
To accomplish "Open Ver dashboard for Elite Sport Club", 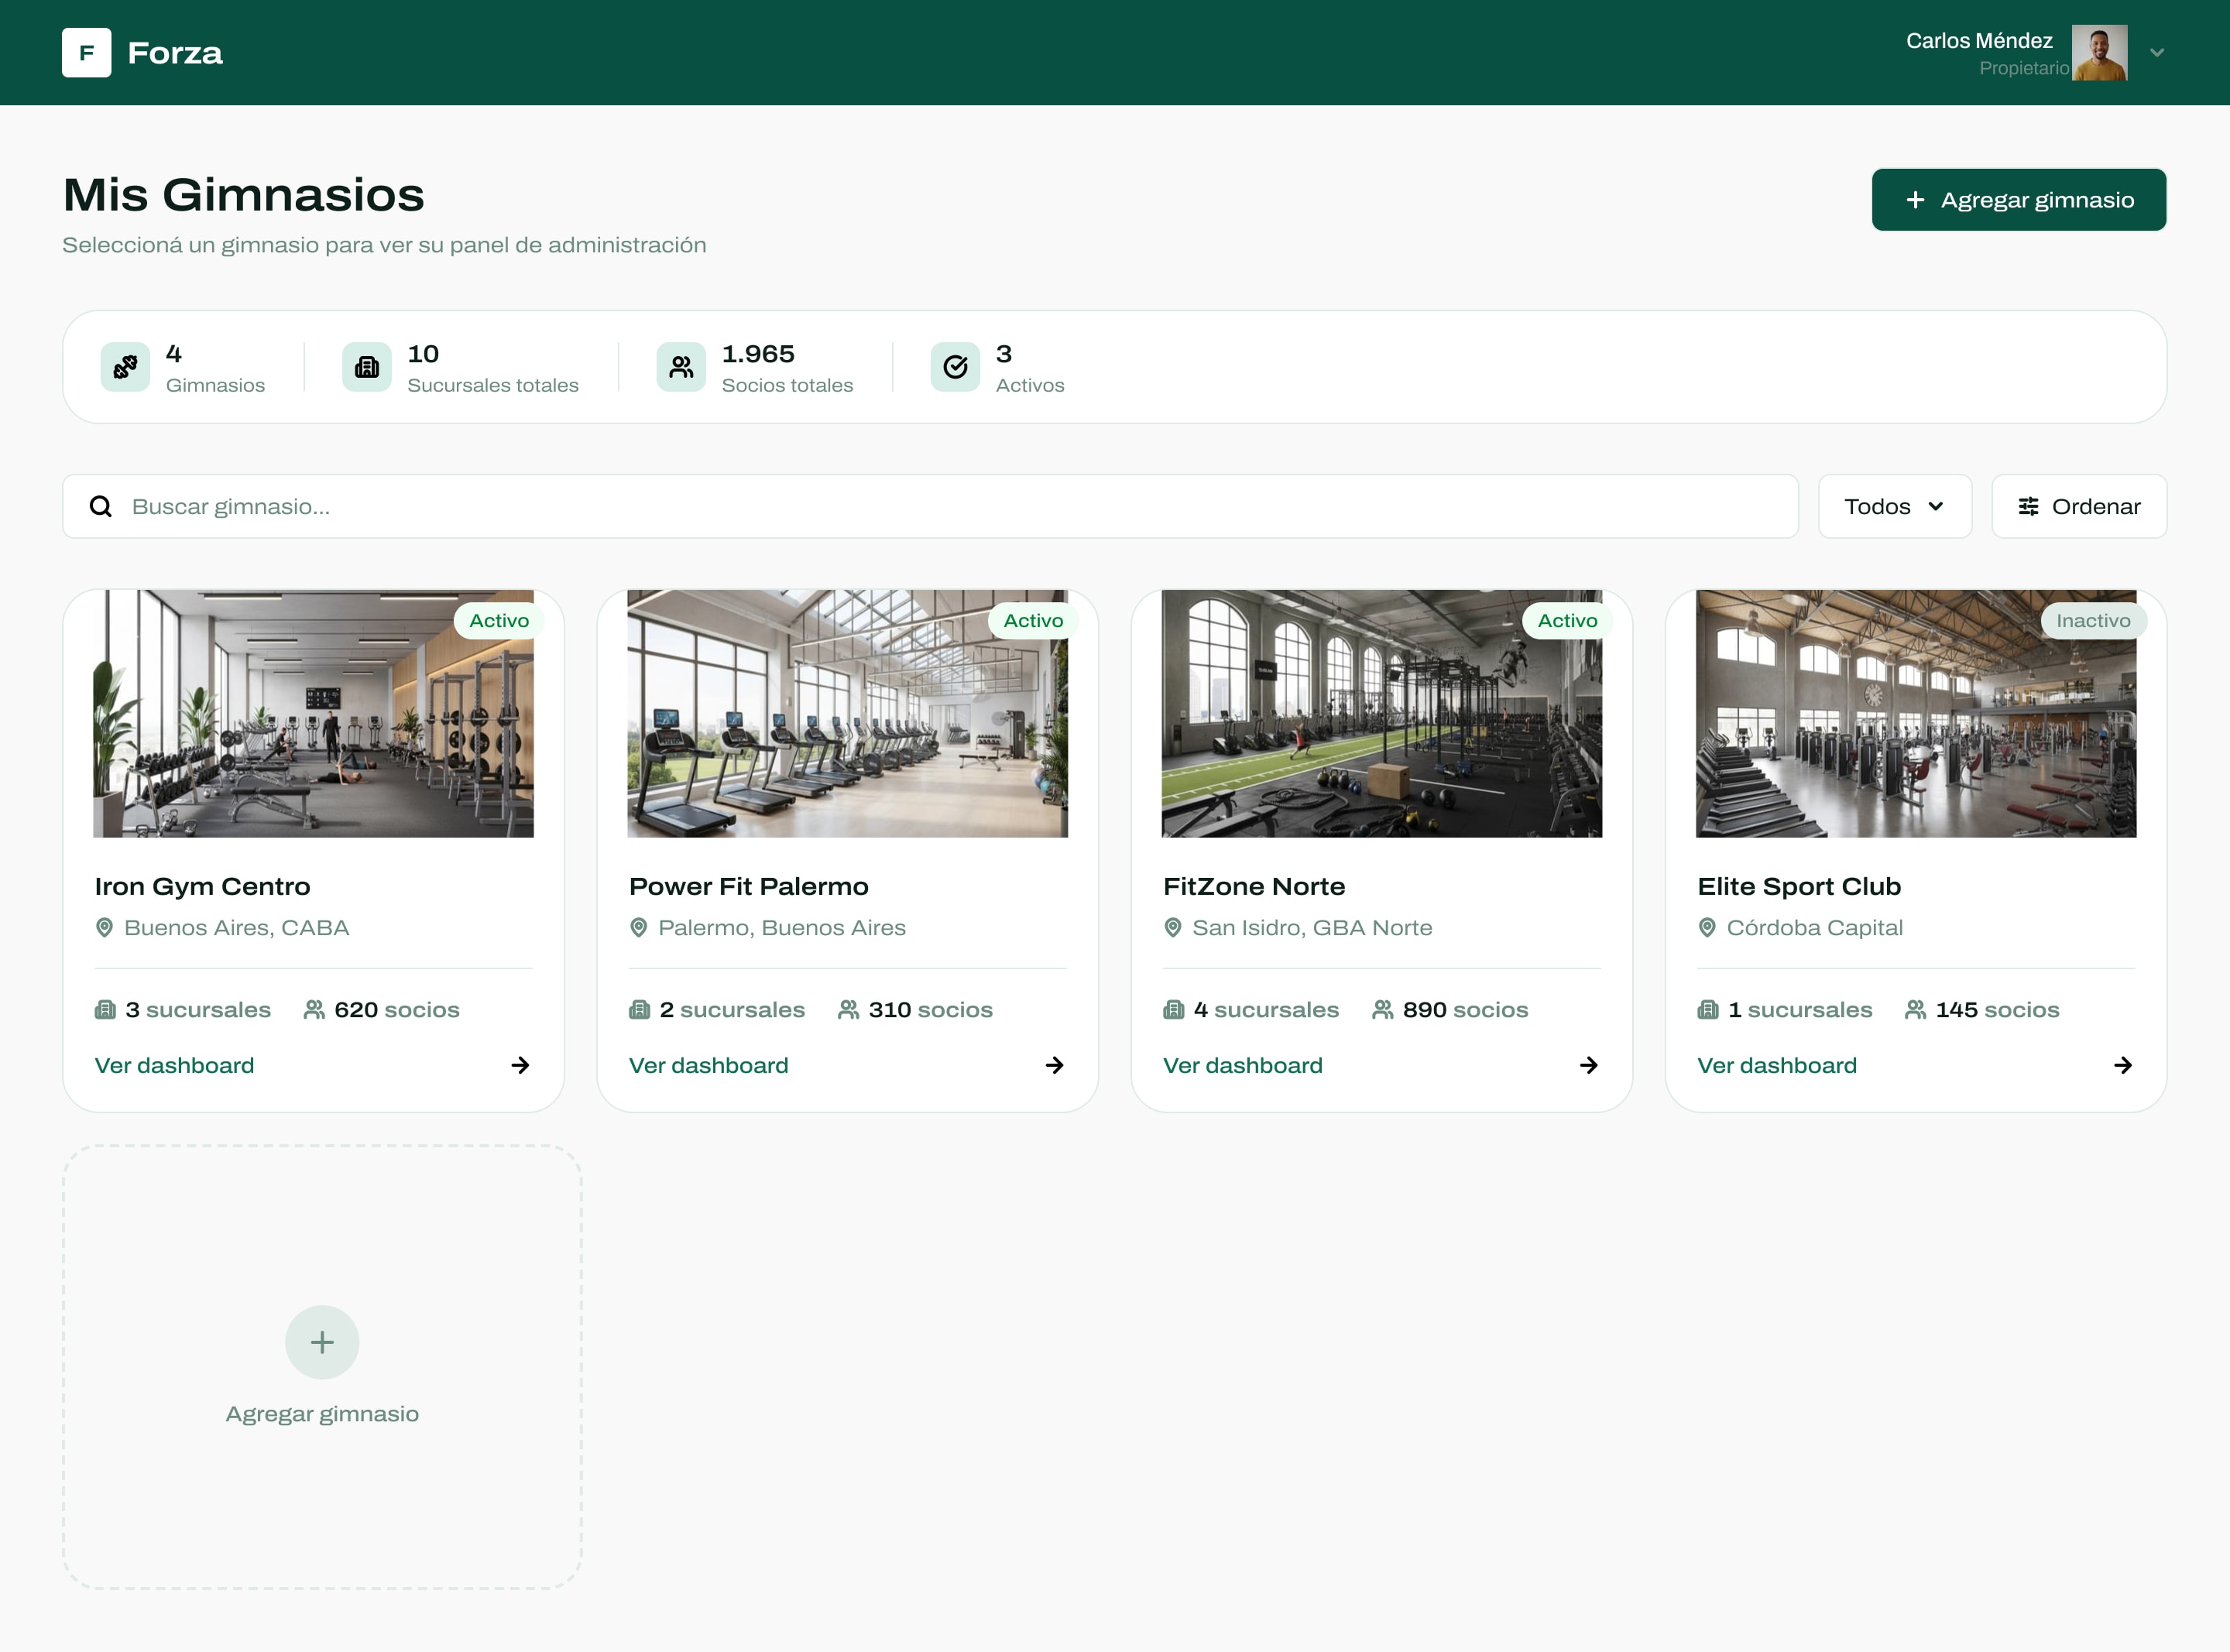I will pos(1776,1065).
